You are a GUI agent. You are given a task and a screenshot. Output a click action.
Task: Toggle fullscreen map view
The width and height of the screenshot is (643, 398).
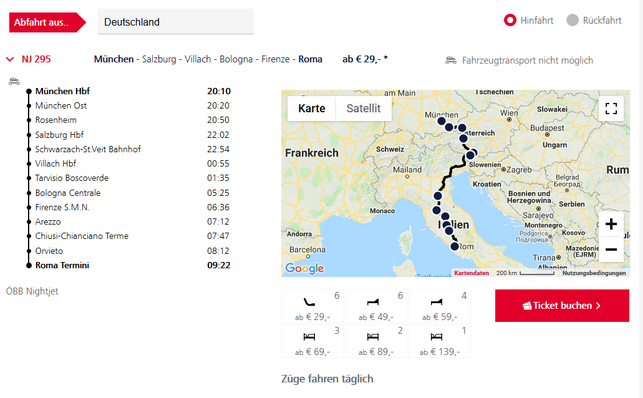click(x=611, y=108)
